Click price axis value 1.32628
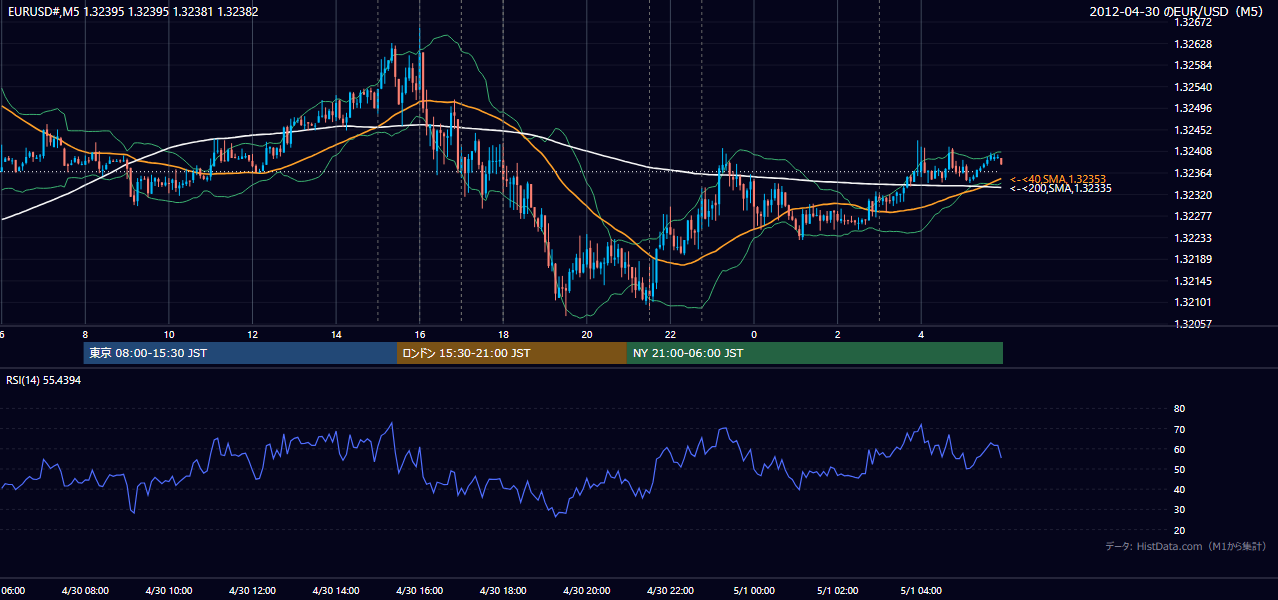Screen dimensions: 1278x600 point(1192,44)
